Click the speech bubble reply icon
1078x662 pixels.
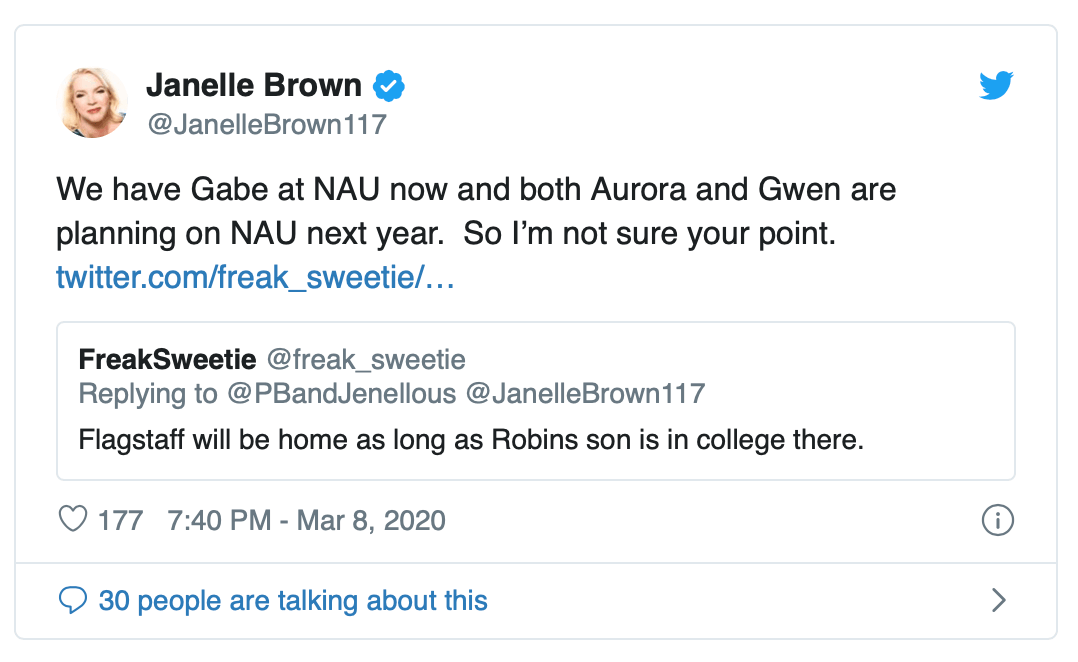tap(73, 600)
